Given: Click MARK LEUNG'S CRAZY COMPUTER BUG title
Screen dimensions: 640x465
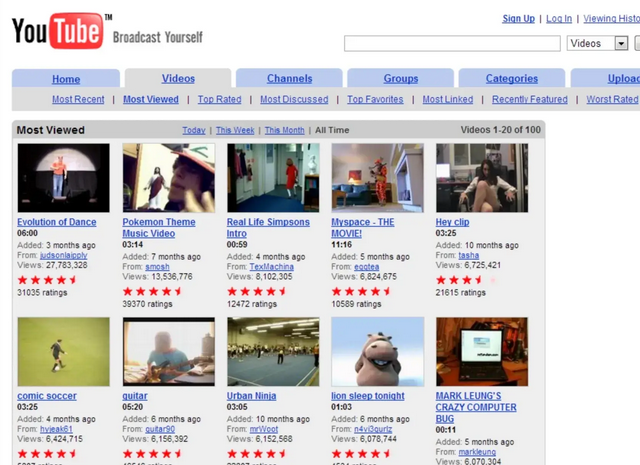Looking at the screenshot, I should coord(476,407).
